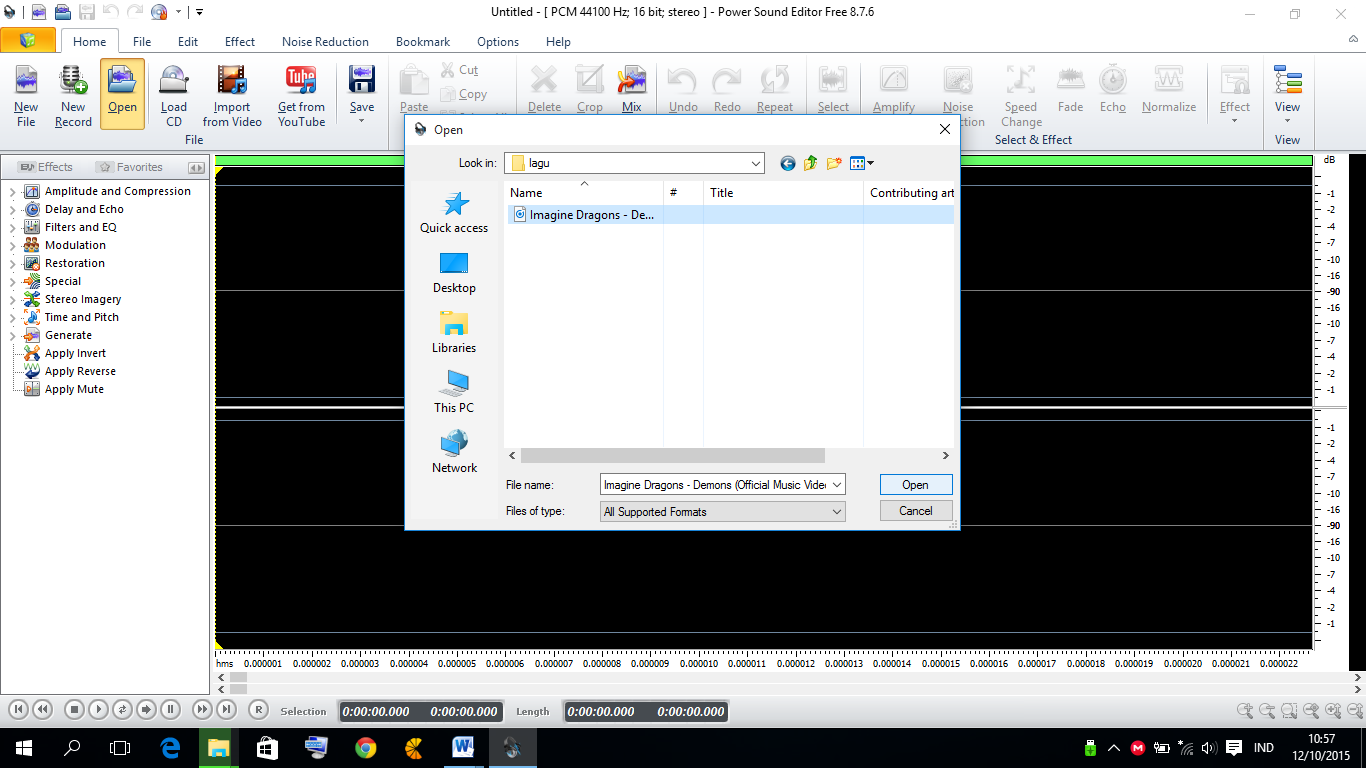Select Apply Reverse in effects tree
Image resolution: width=1366 pixels, height=768 pixels.
click(80, 371)
